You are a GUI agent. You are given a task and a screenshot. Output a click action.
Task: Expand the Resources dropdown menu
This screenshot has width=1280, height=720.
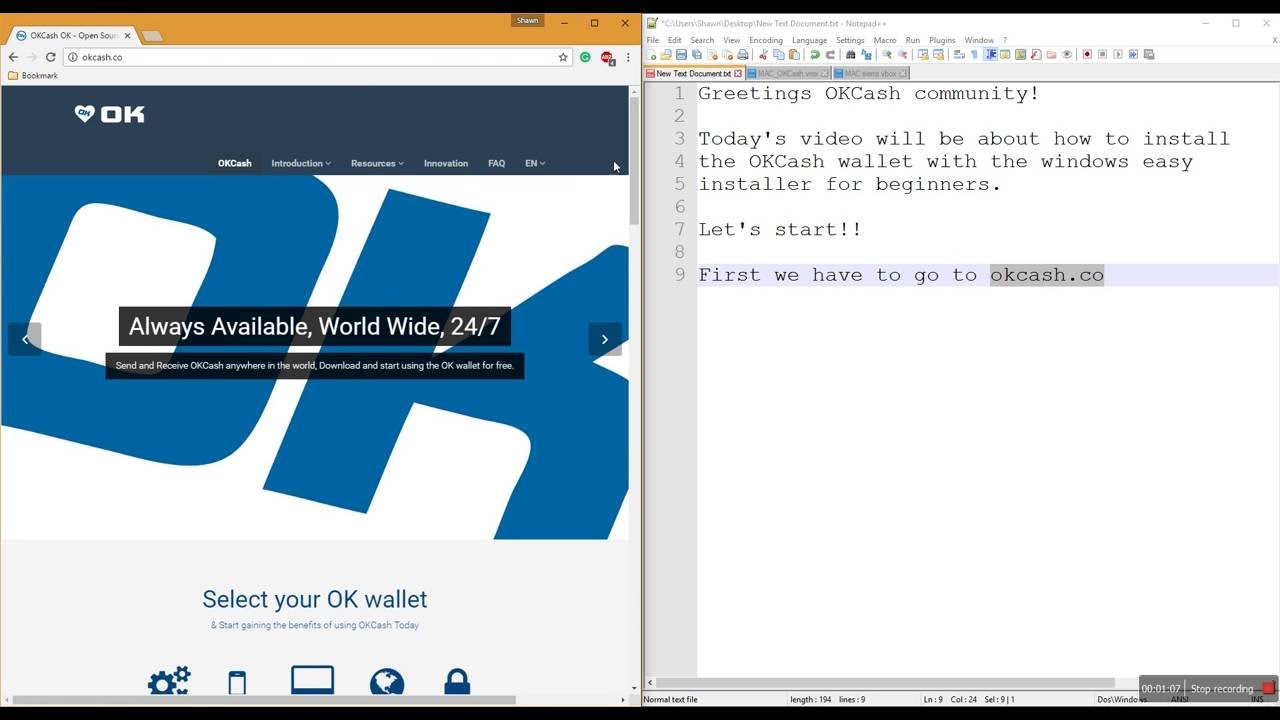[x=377, y=163]
